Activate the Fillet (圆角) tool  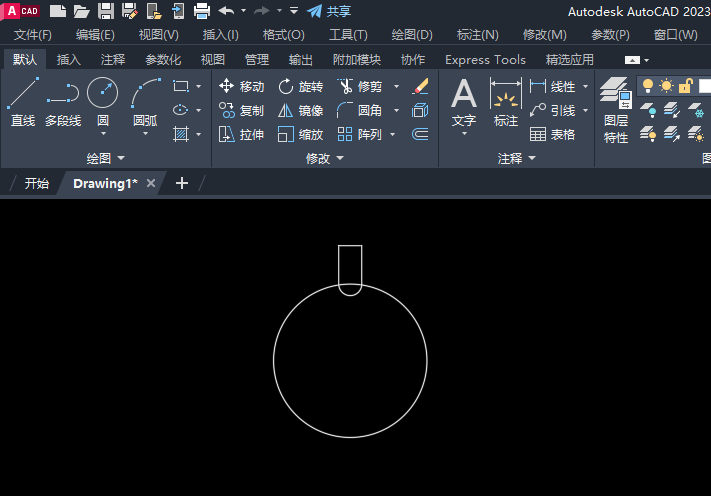[360, 110]
